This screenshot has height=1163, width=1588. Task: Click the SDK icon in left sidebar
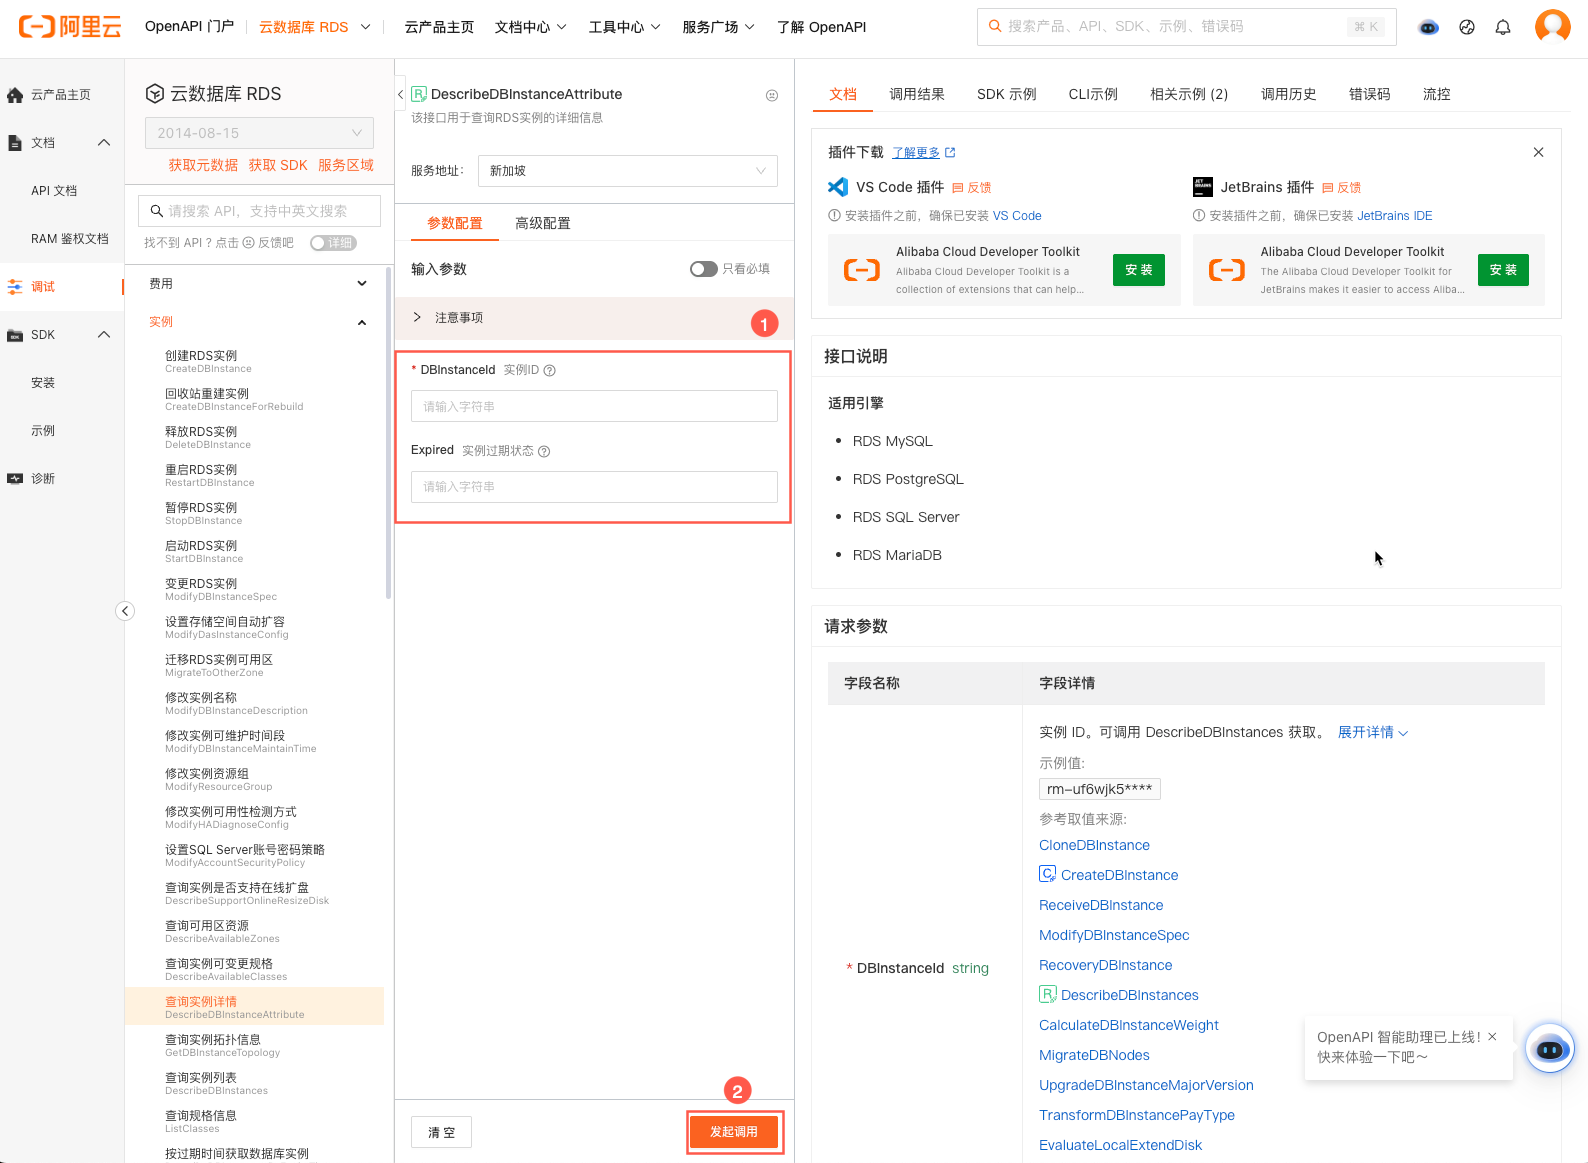[x=15, y=335]
